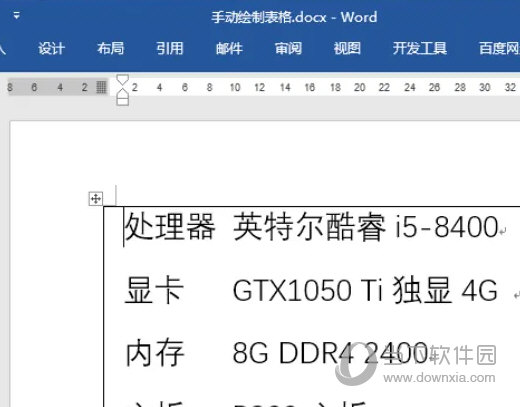Viewport: 520px width, 407px height.
Task: Select the first line indent ruler marker
Action: 122,79
